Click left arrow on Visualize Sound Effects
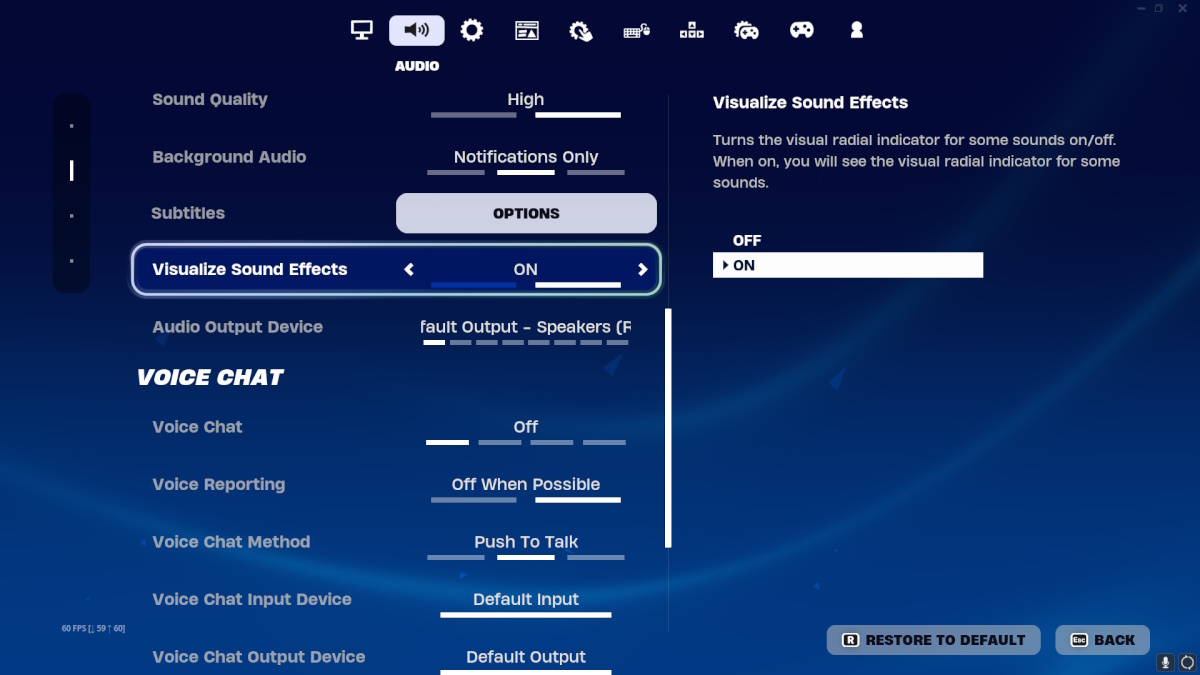This screenshot has width=1200, height=675. [408, 270]
